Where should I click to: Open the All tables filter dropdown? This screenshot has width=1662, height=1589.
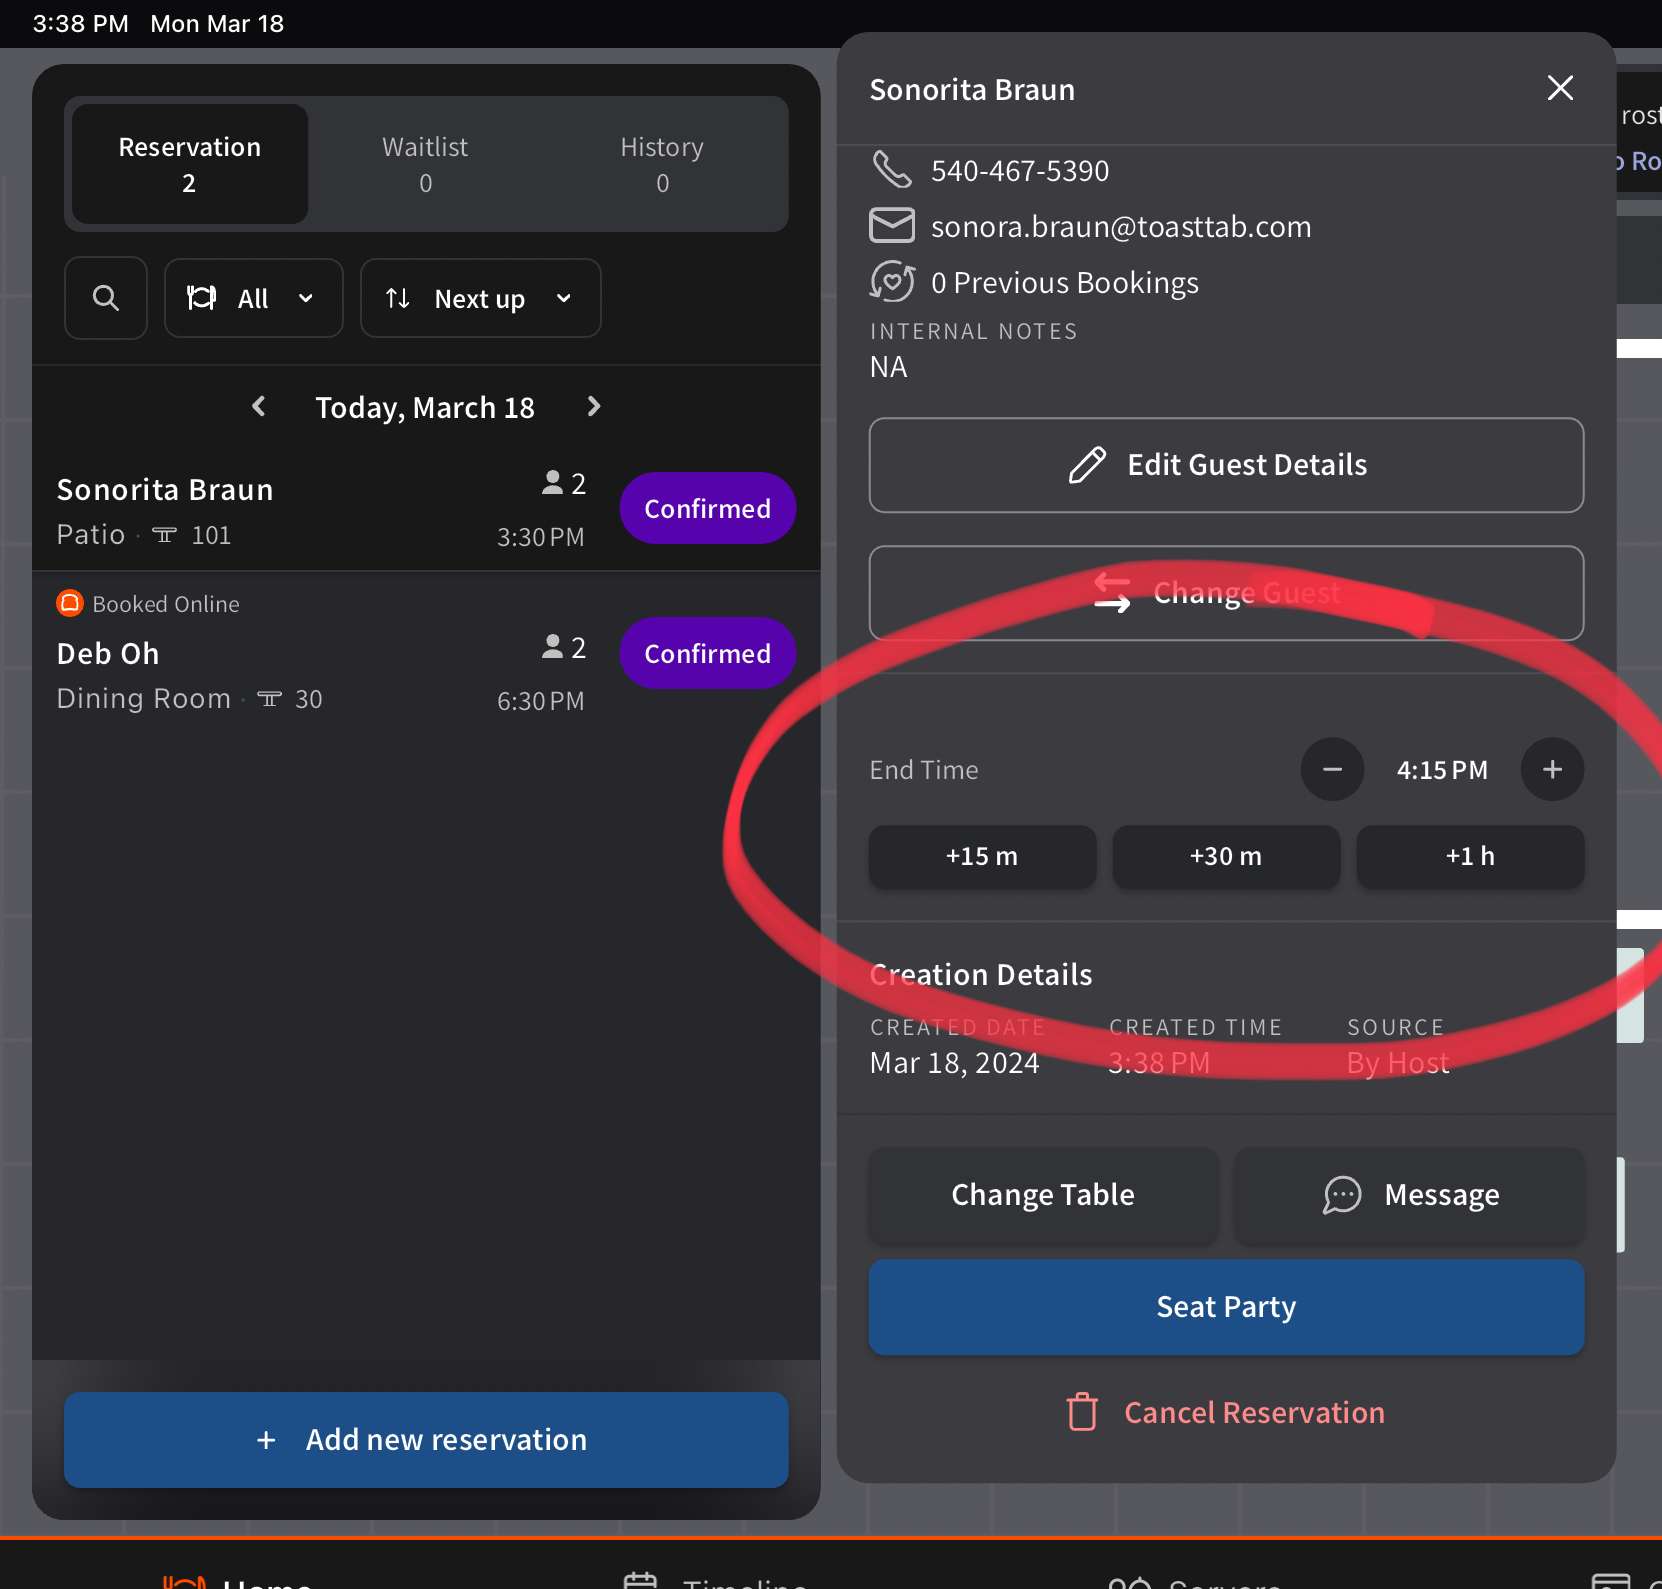[254, 298]
